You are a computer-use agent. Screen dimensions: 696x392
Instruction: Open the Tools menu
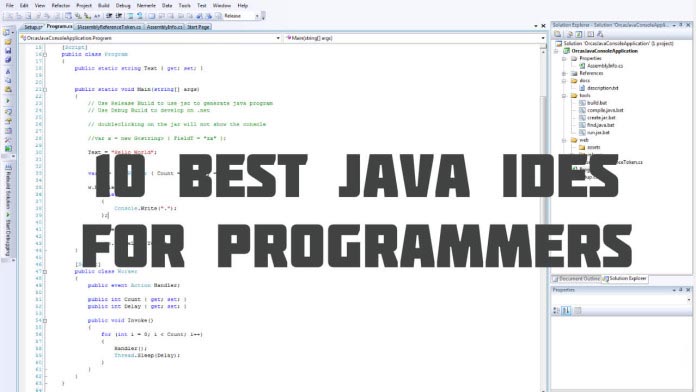(x=184, y=5)
